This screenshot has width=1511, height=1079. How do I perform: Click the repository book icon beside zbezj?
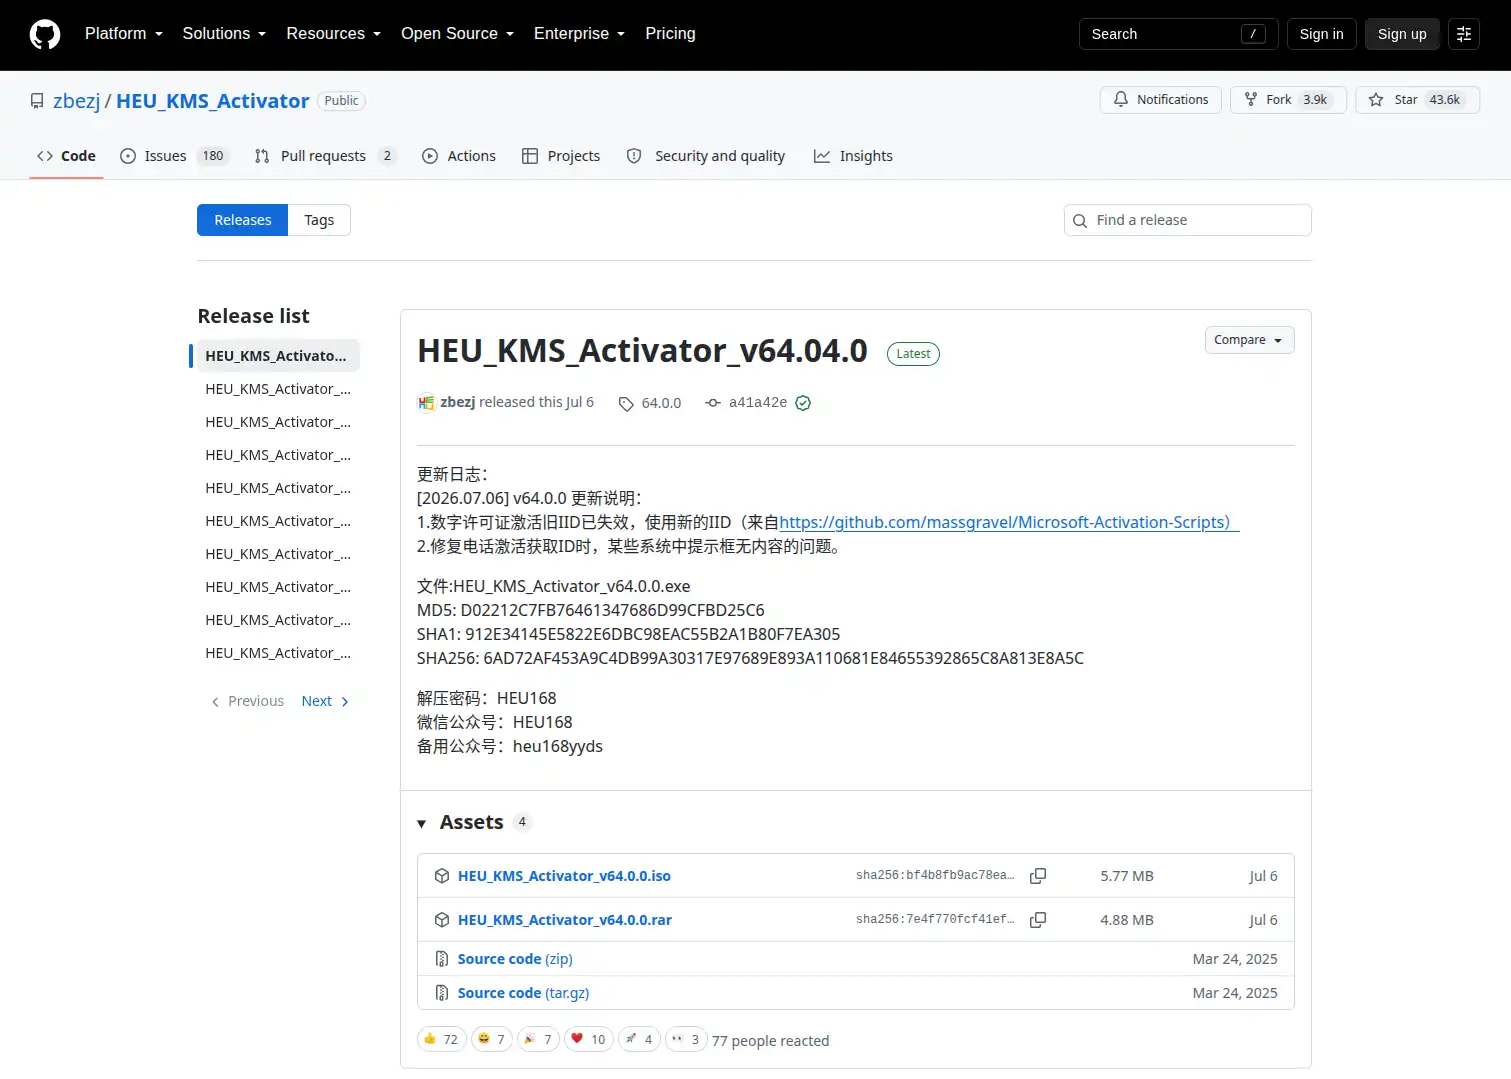37,101
